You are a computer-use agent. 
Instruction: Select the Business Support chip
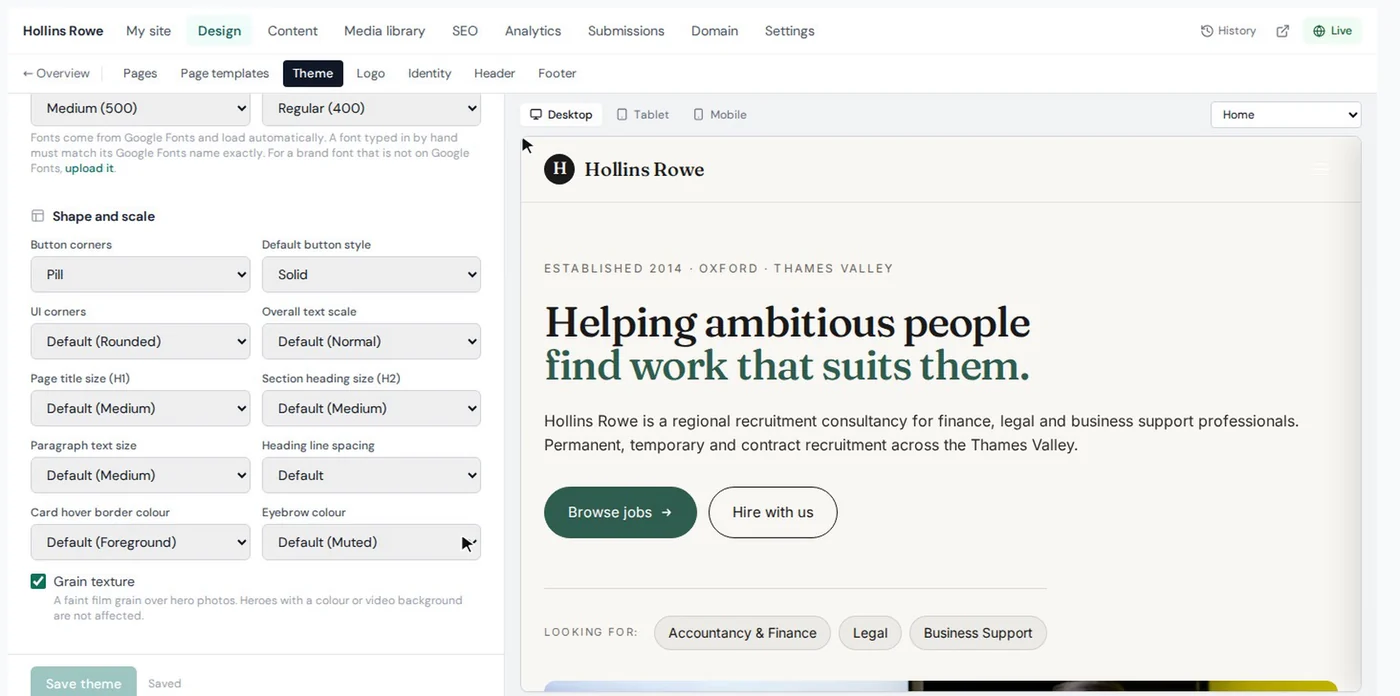978,633
